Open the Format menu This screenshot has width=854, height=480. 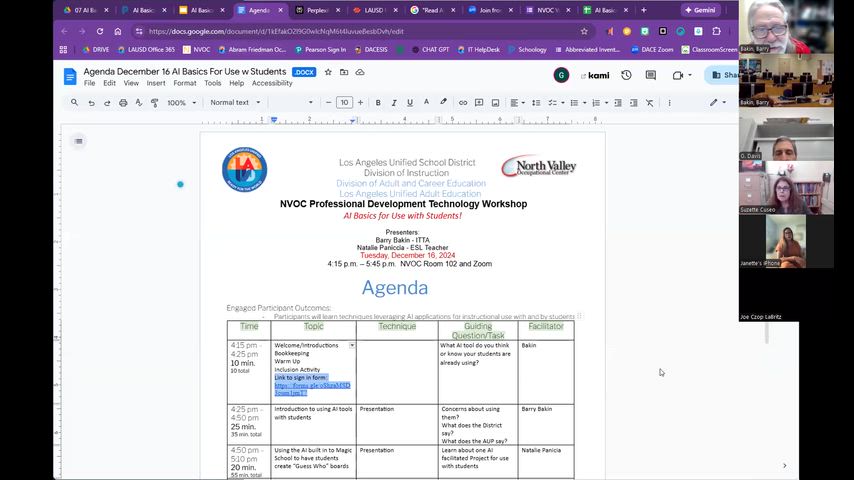[185, 83]
